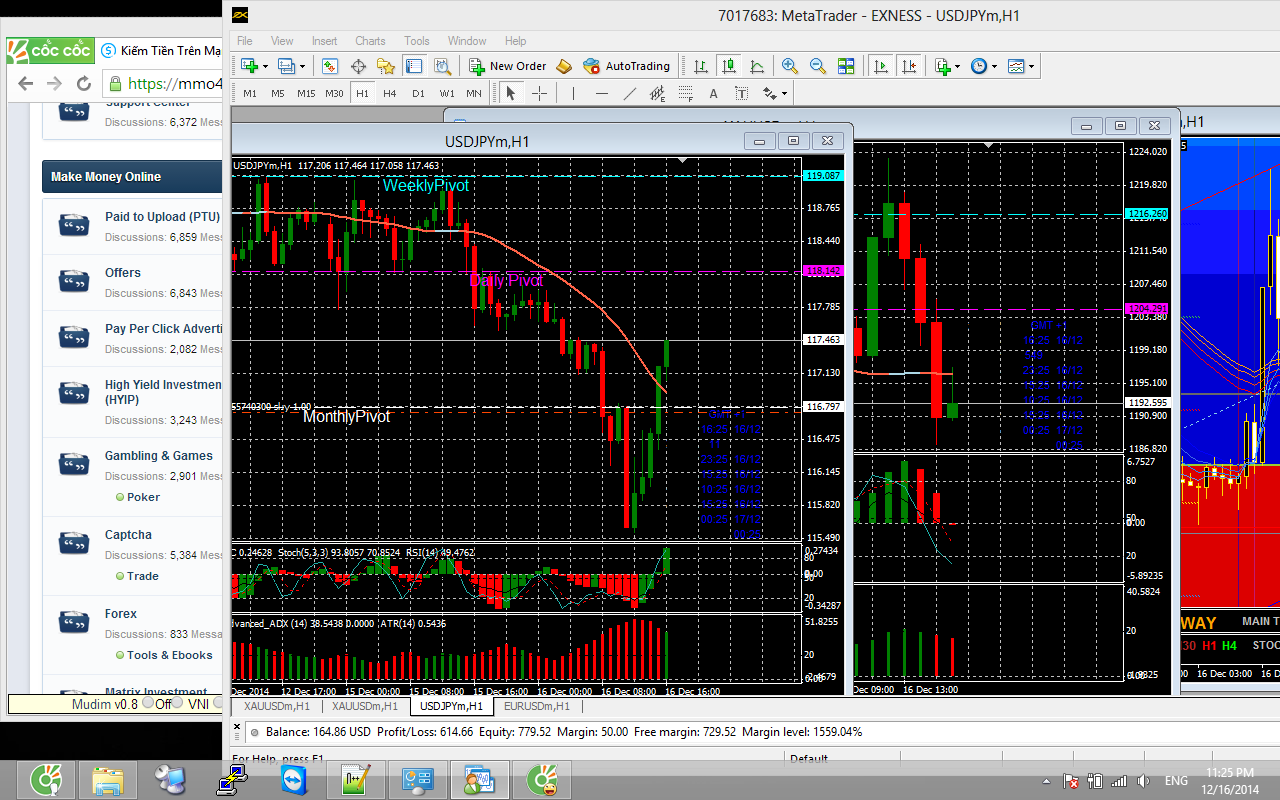Toggle Chart Shift button
1280x800 pixels.
click(x=909, y=66)
